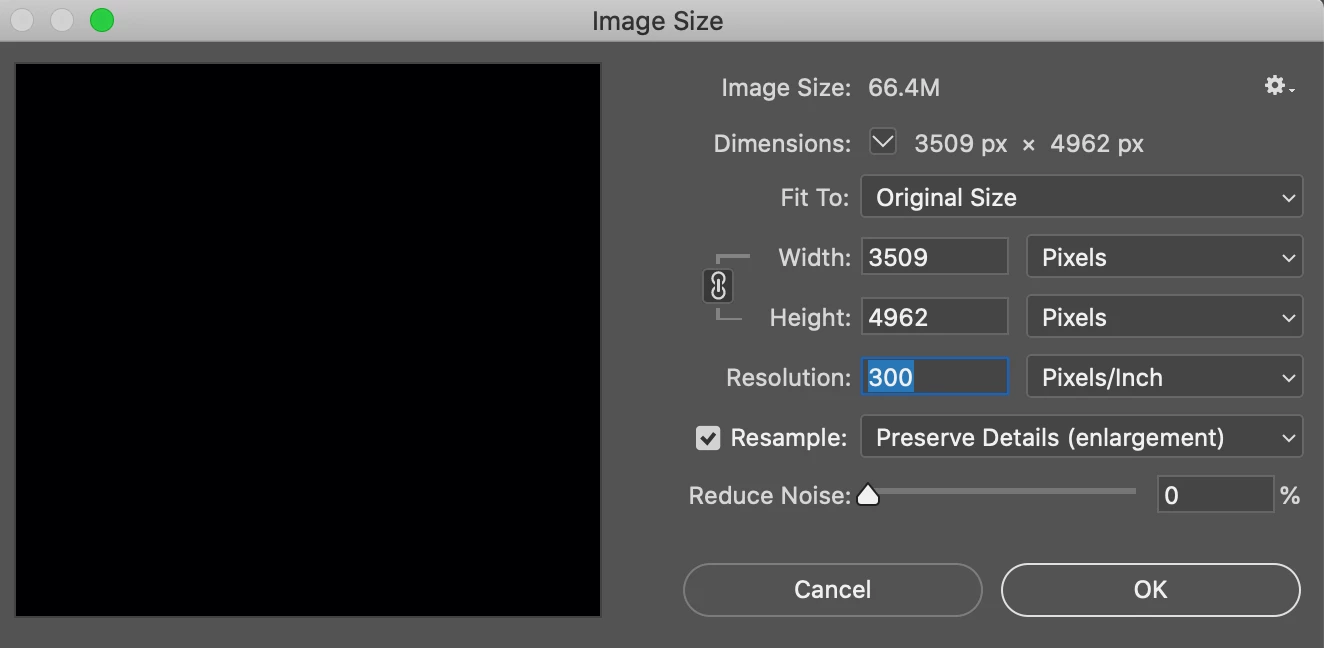Confirm with the OK button
The width and height of the screenshot is (1324, 648).
[x=1150, y=589]
